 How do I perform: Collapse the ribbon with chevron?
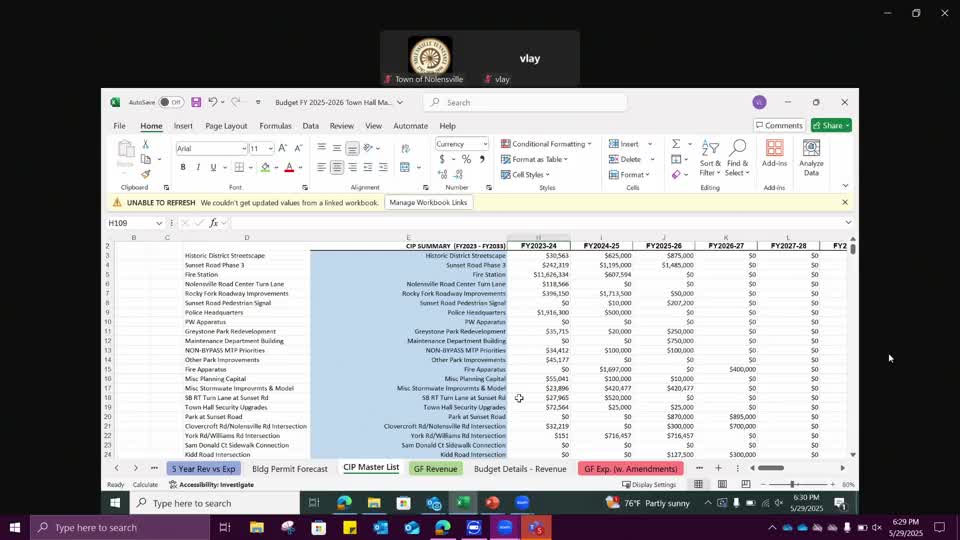[x=846, y=186]
